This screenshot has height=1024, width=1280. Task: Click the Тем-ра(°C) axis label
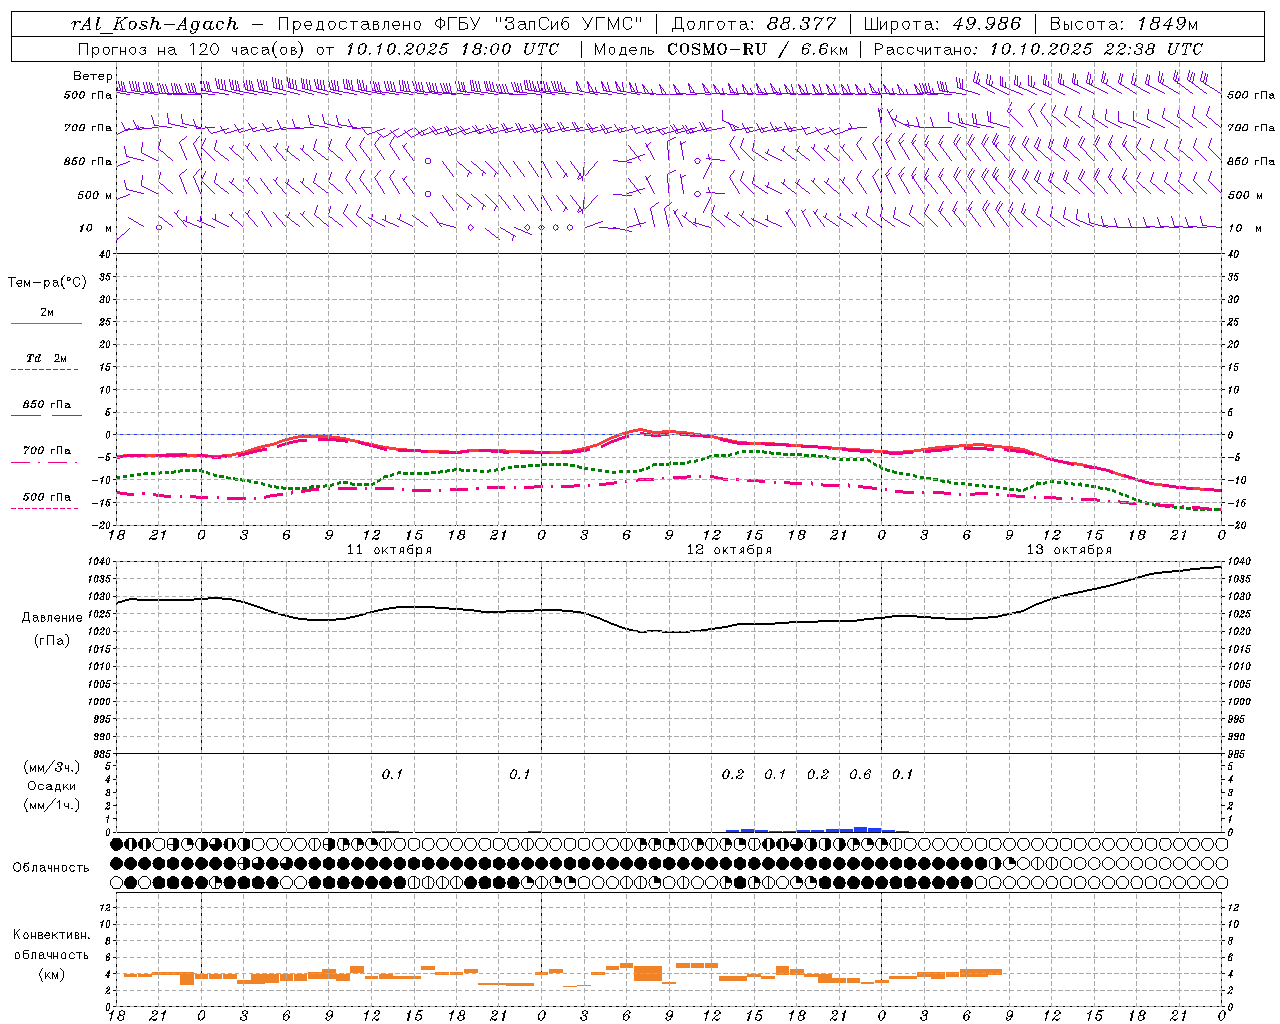tap(47, 283)
